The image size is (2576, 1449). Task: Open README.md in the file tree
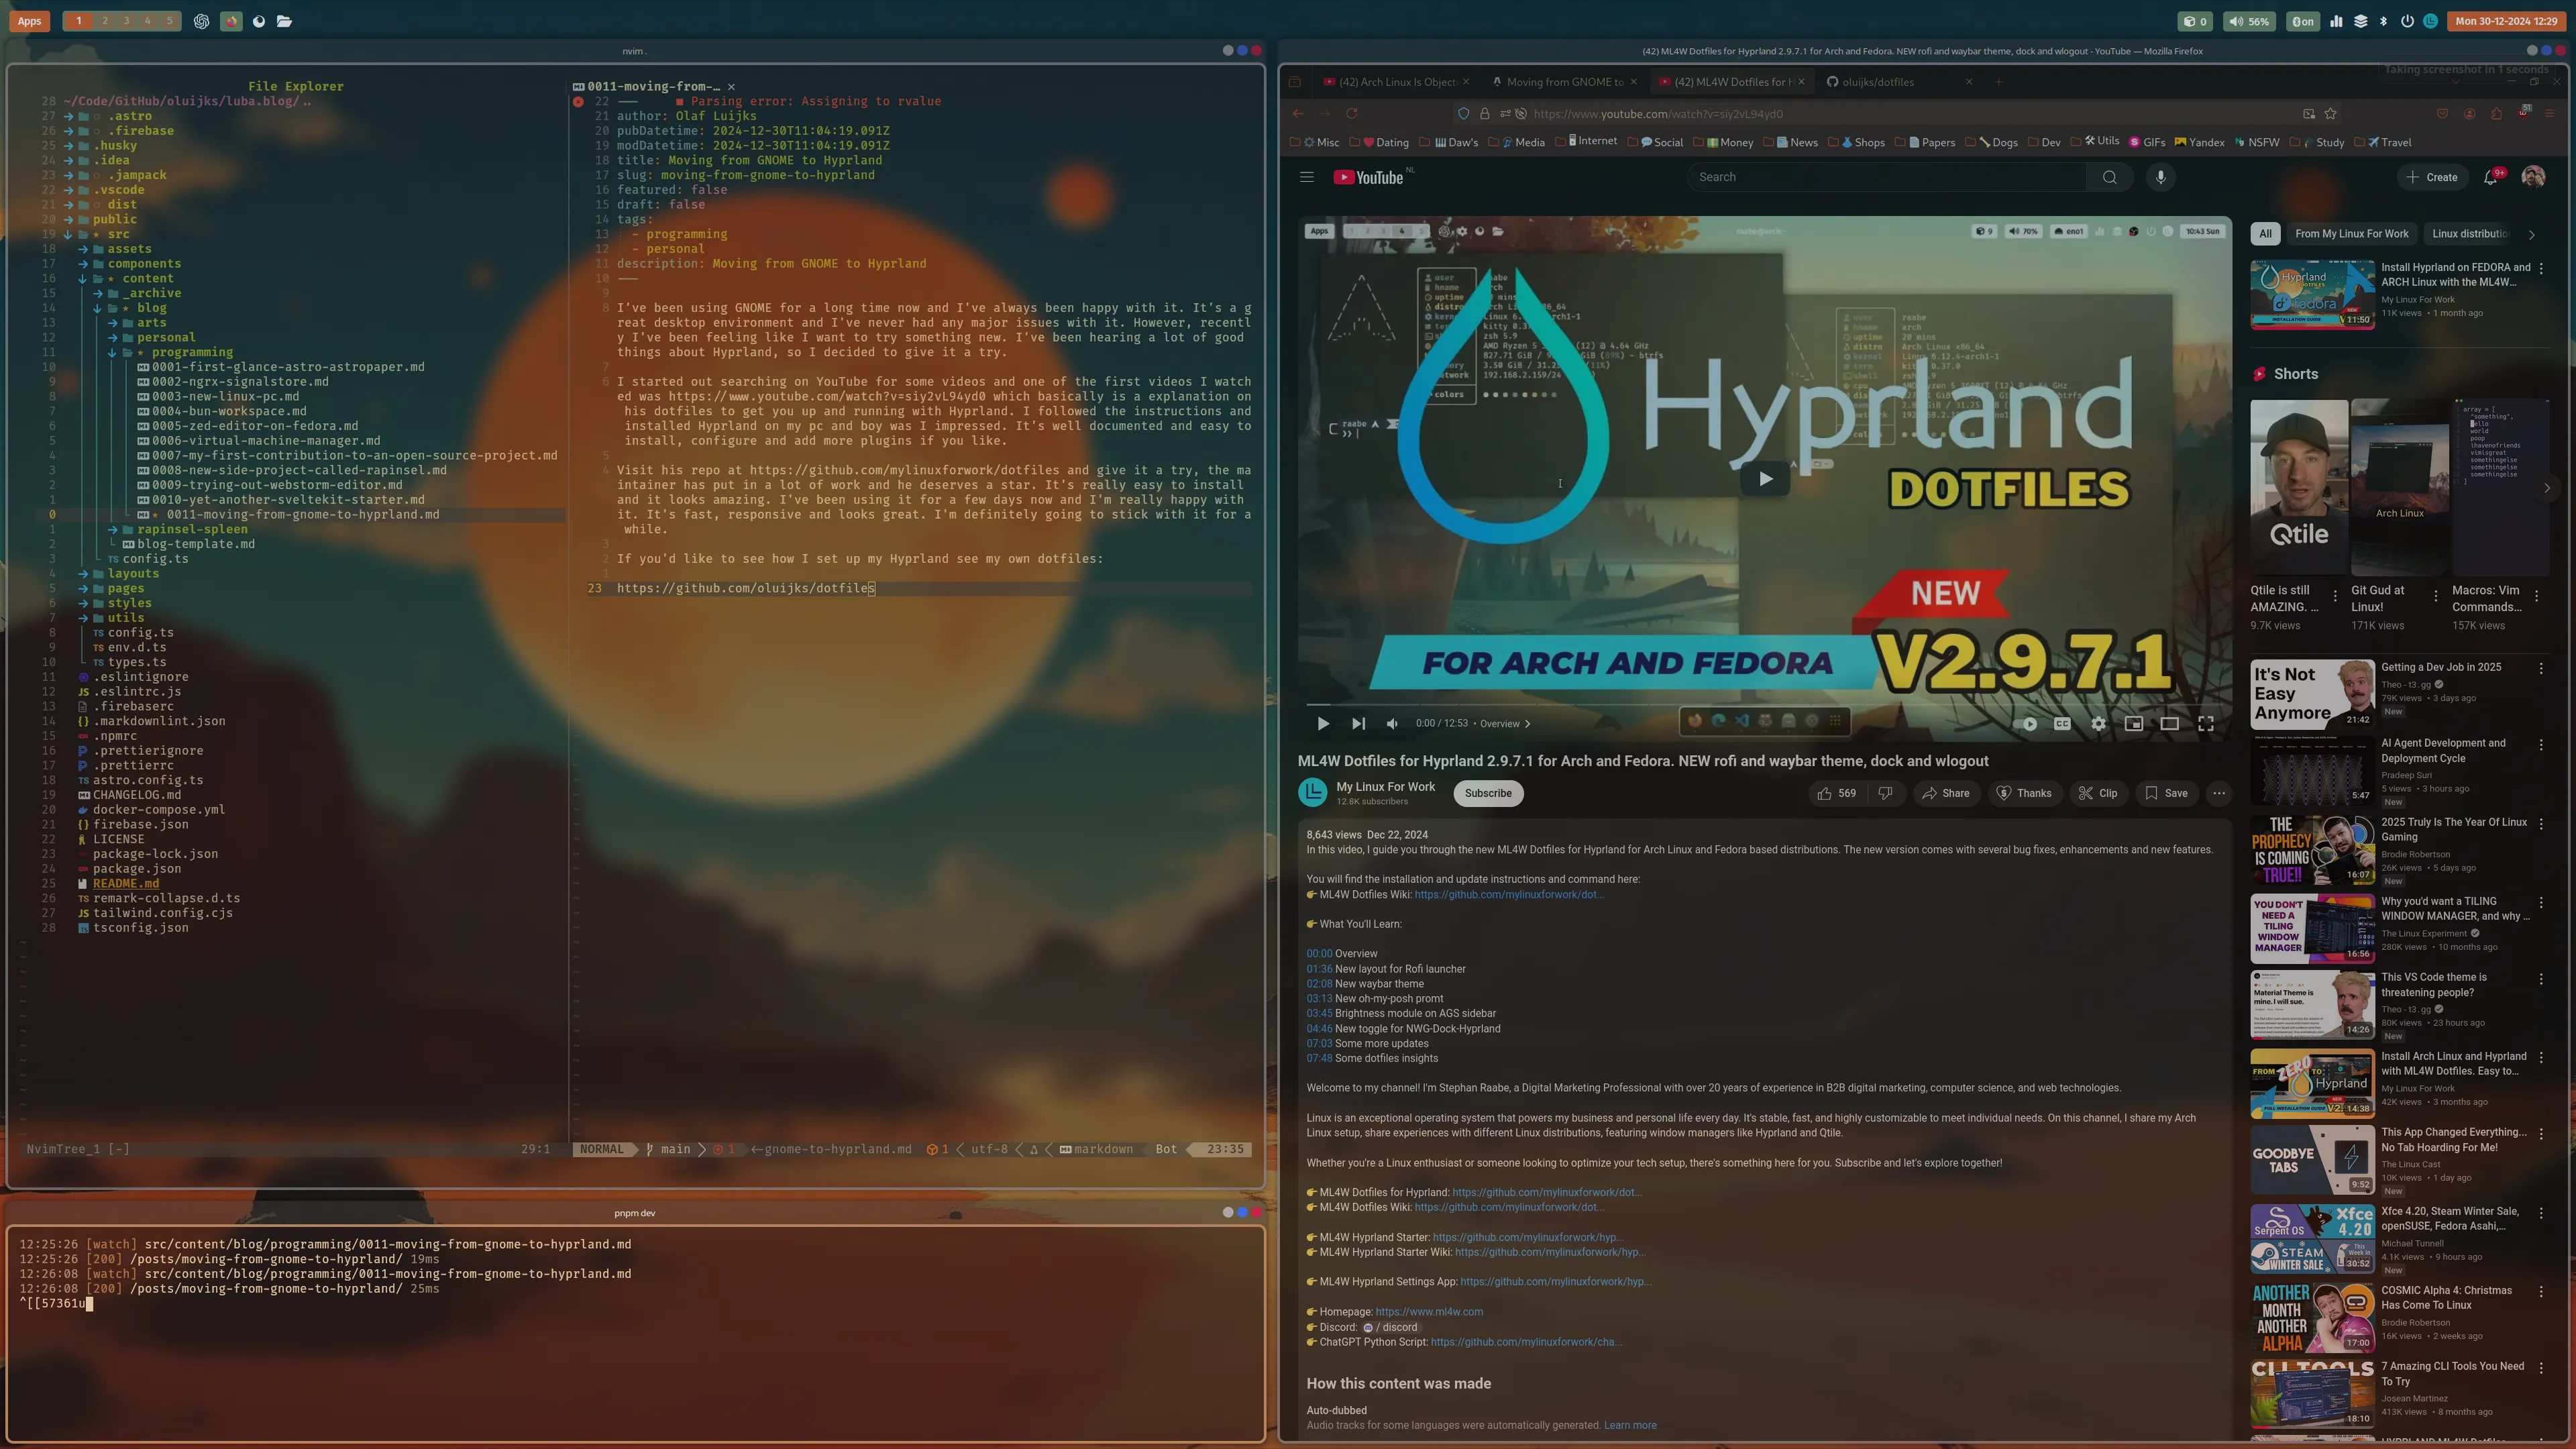125,883
